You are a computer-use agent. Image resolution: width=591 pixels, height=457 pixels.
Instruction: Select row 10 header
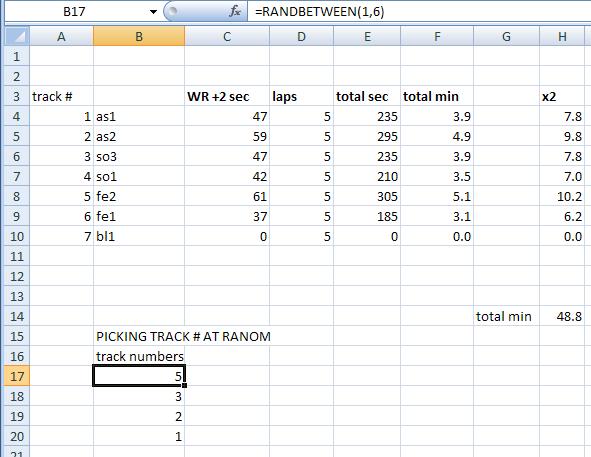click(x=17, y=236)
